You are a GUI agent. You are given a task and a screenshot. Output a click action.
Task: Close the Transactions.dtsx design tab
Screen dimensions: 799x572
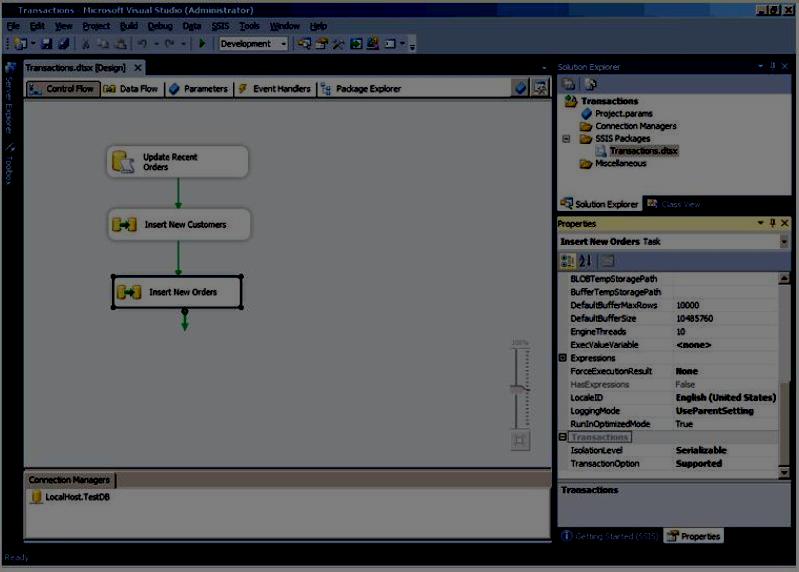point(138,68)
